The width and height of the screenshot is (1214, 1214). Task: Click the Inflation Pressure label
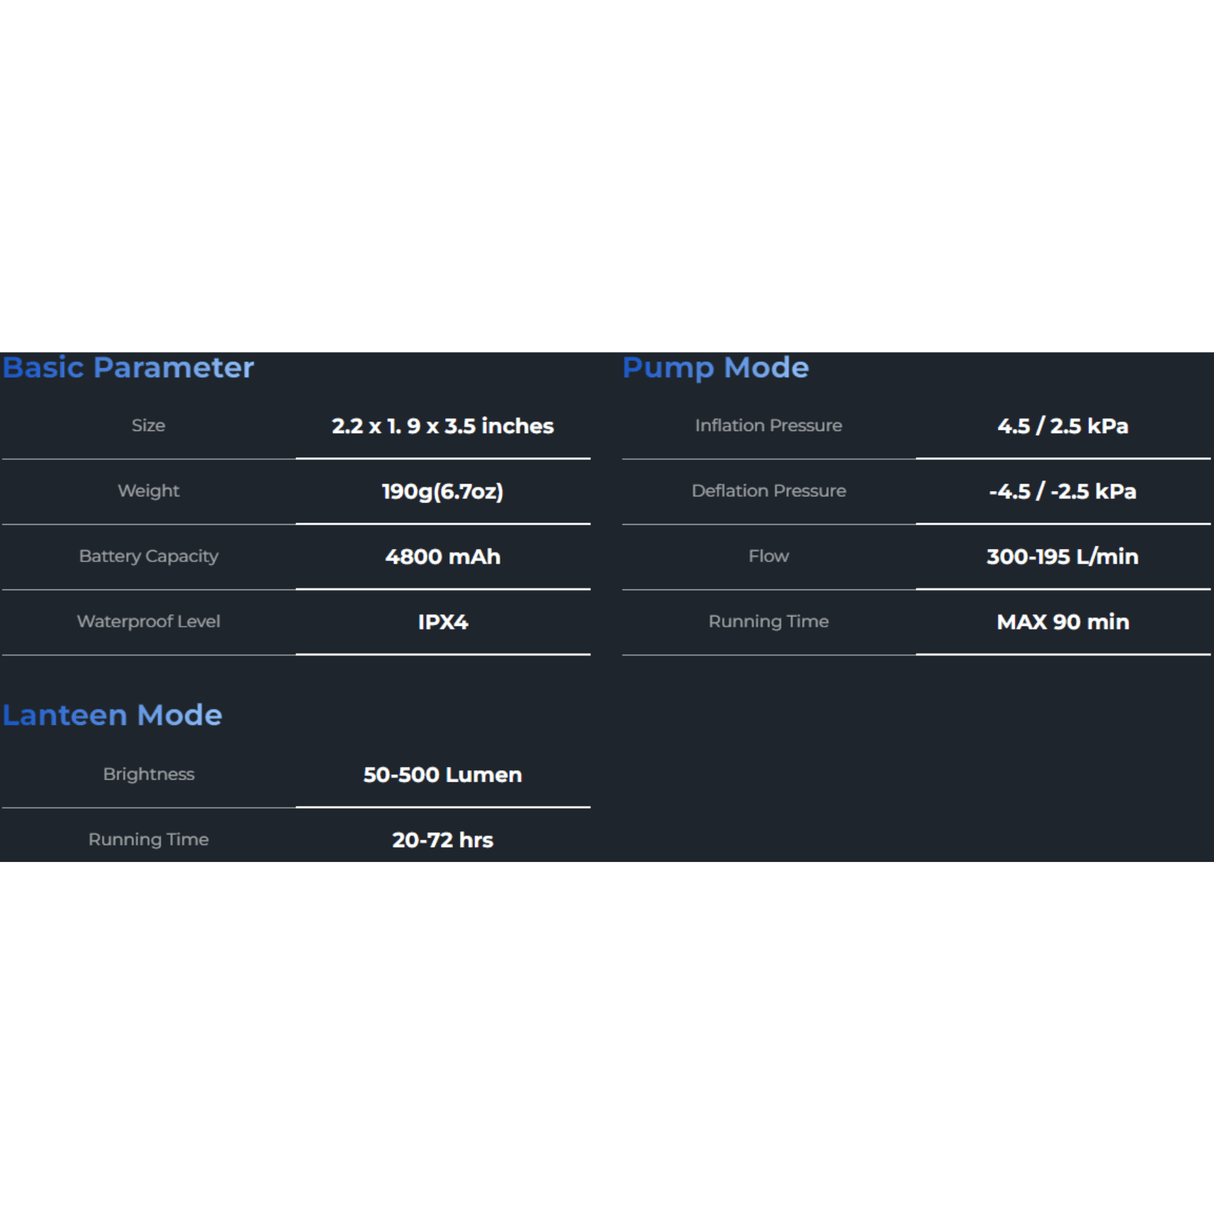point(768,425)
